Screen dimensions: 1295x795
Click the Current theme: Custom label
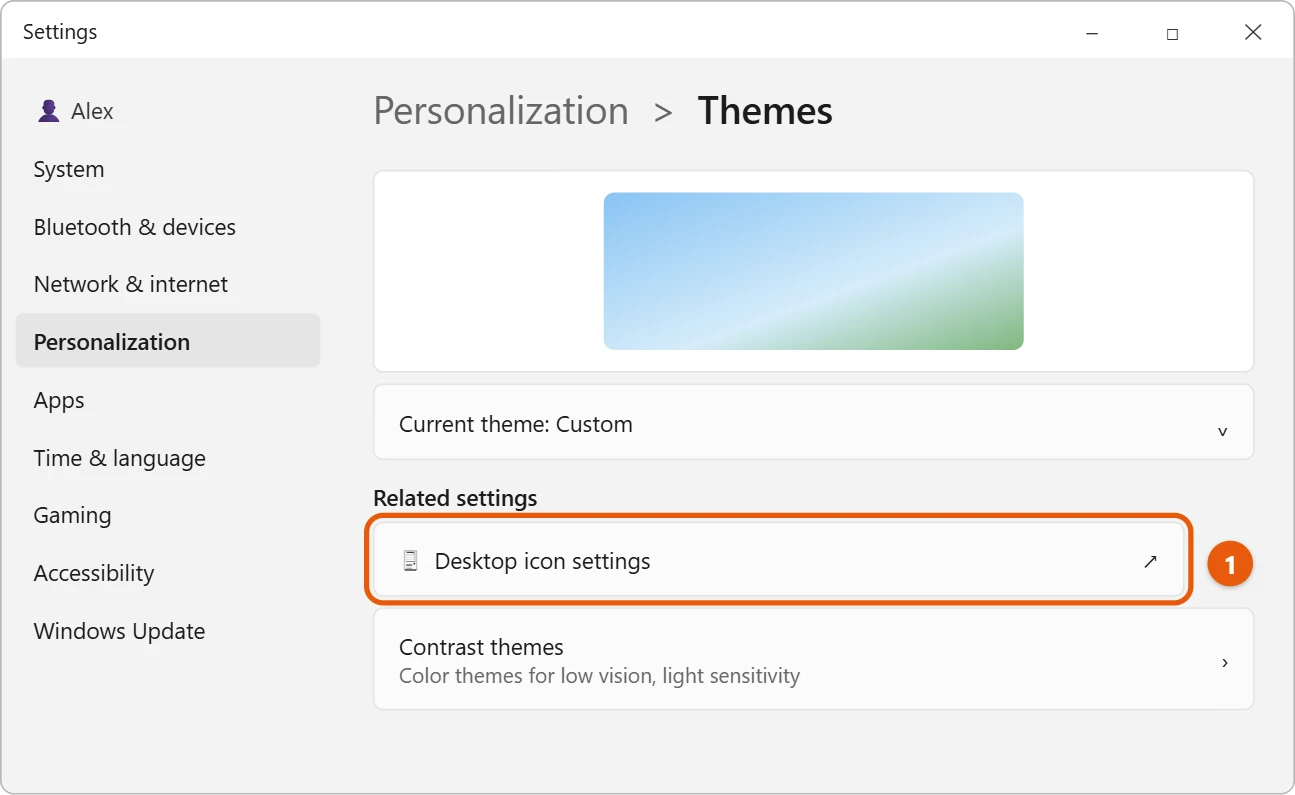pos(516,424)
